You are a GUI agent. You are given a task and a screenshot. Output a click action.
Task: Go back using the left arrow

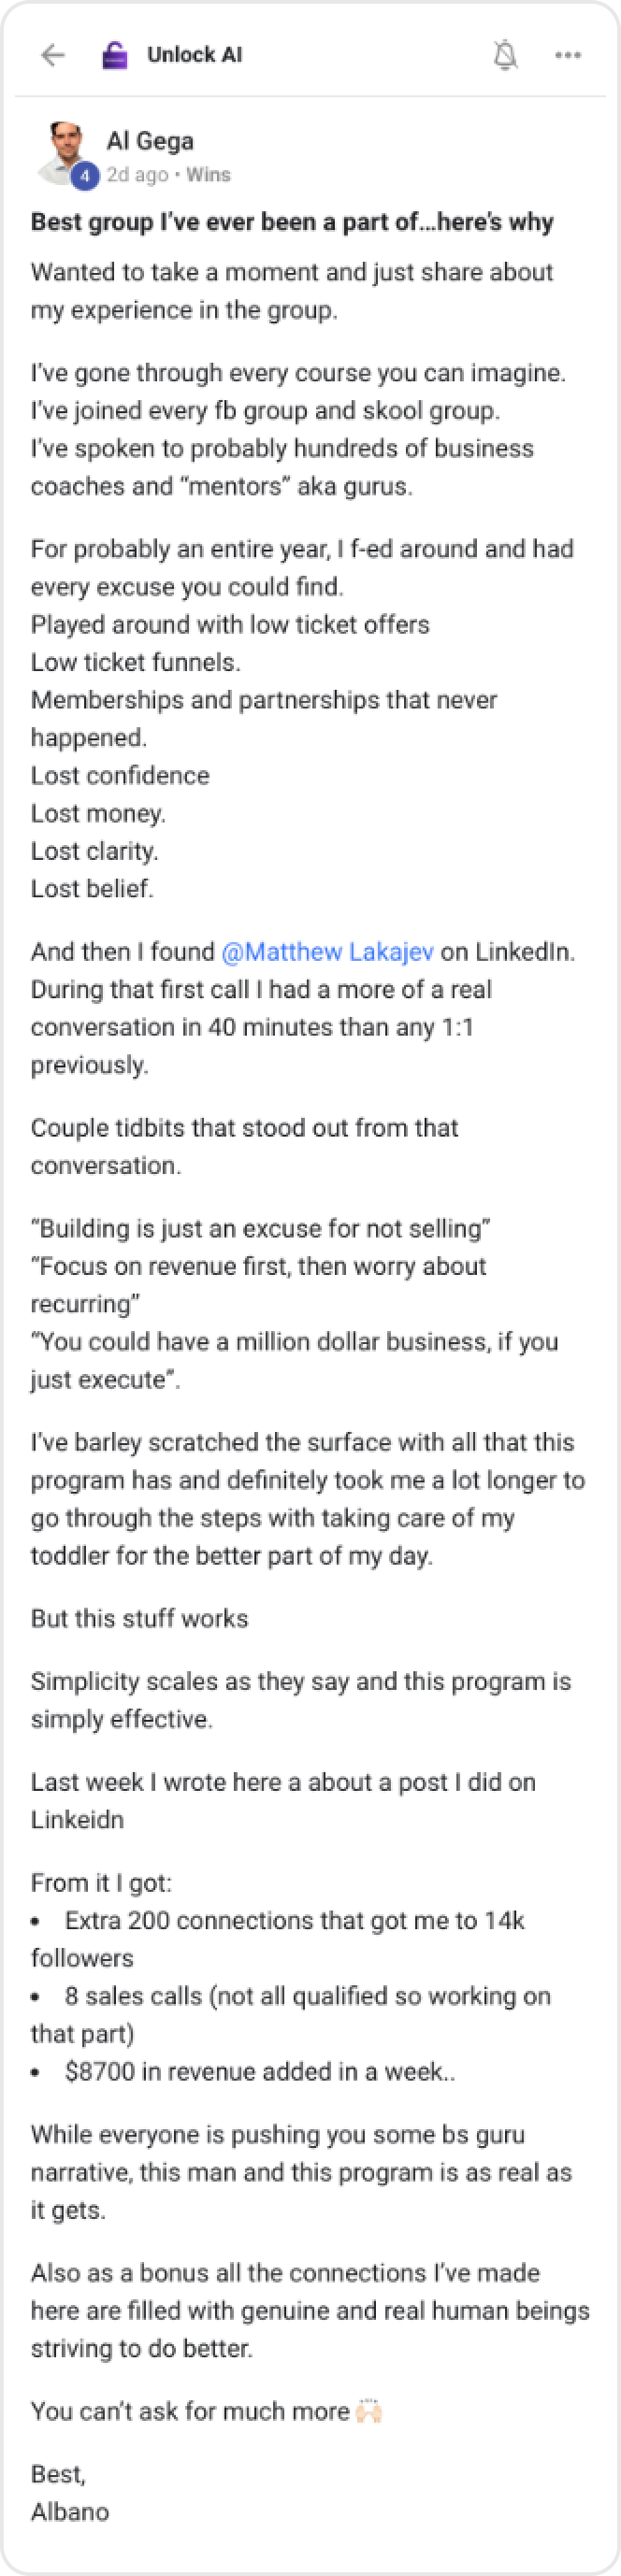53,55
